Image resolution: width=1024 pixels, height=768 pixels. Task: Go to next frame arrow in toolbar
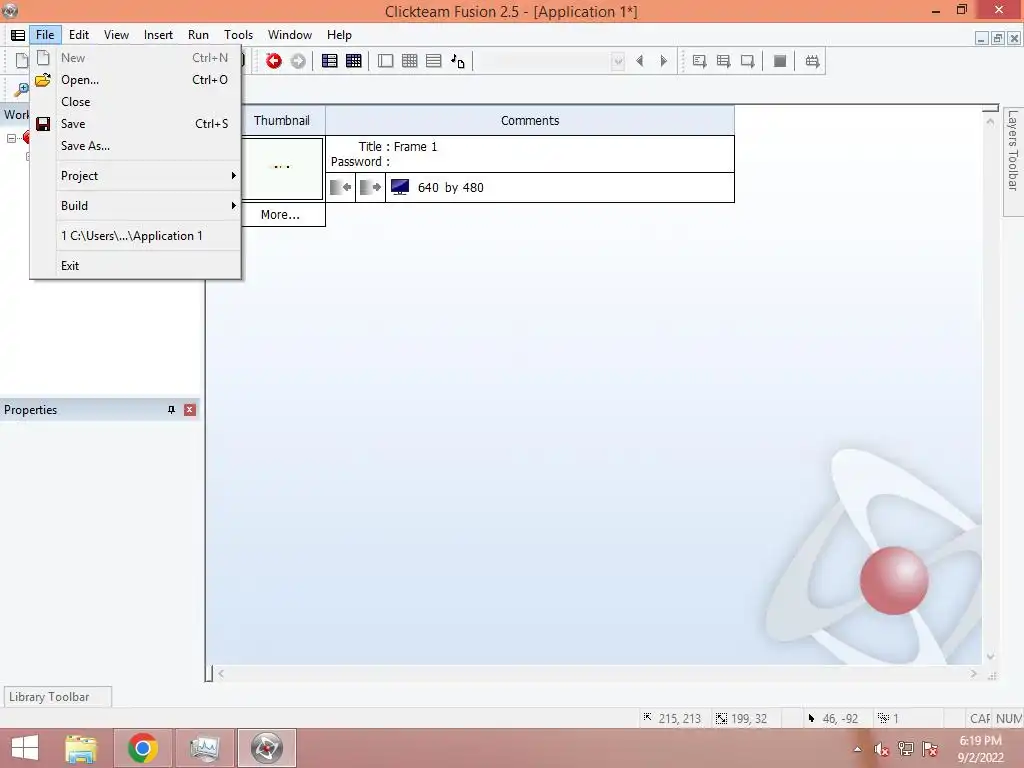pos(664,61)
